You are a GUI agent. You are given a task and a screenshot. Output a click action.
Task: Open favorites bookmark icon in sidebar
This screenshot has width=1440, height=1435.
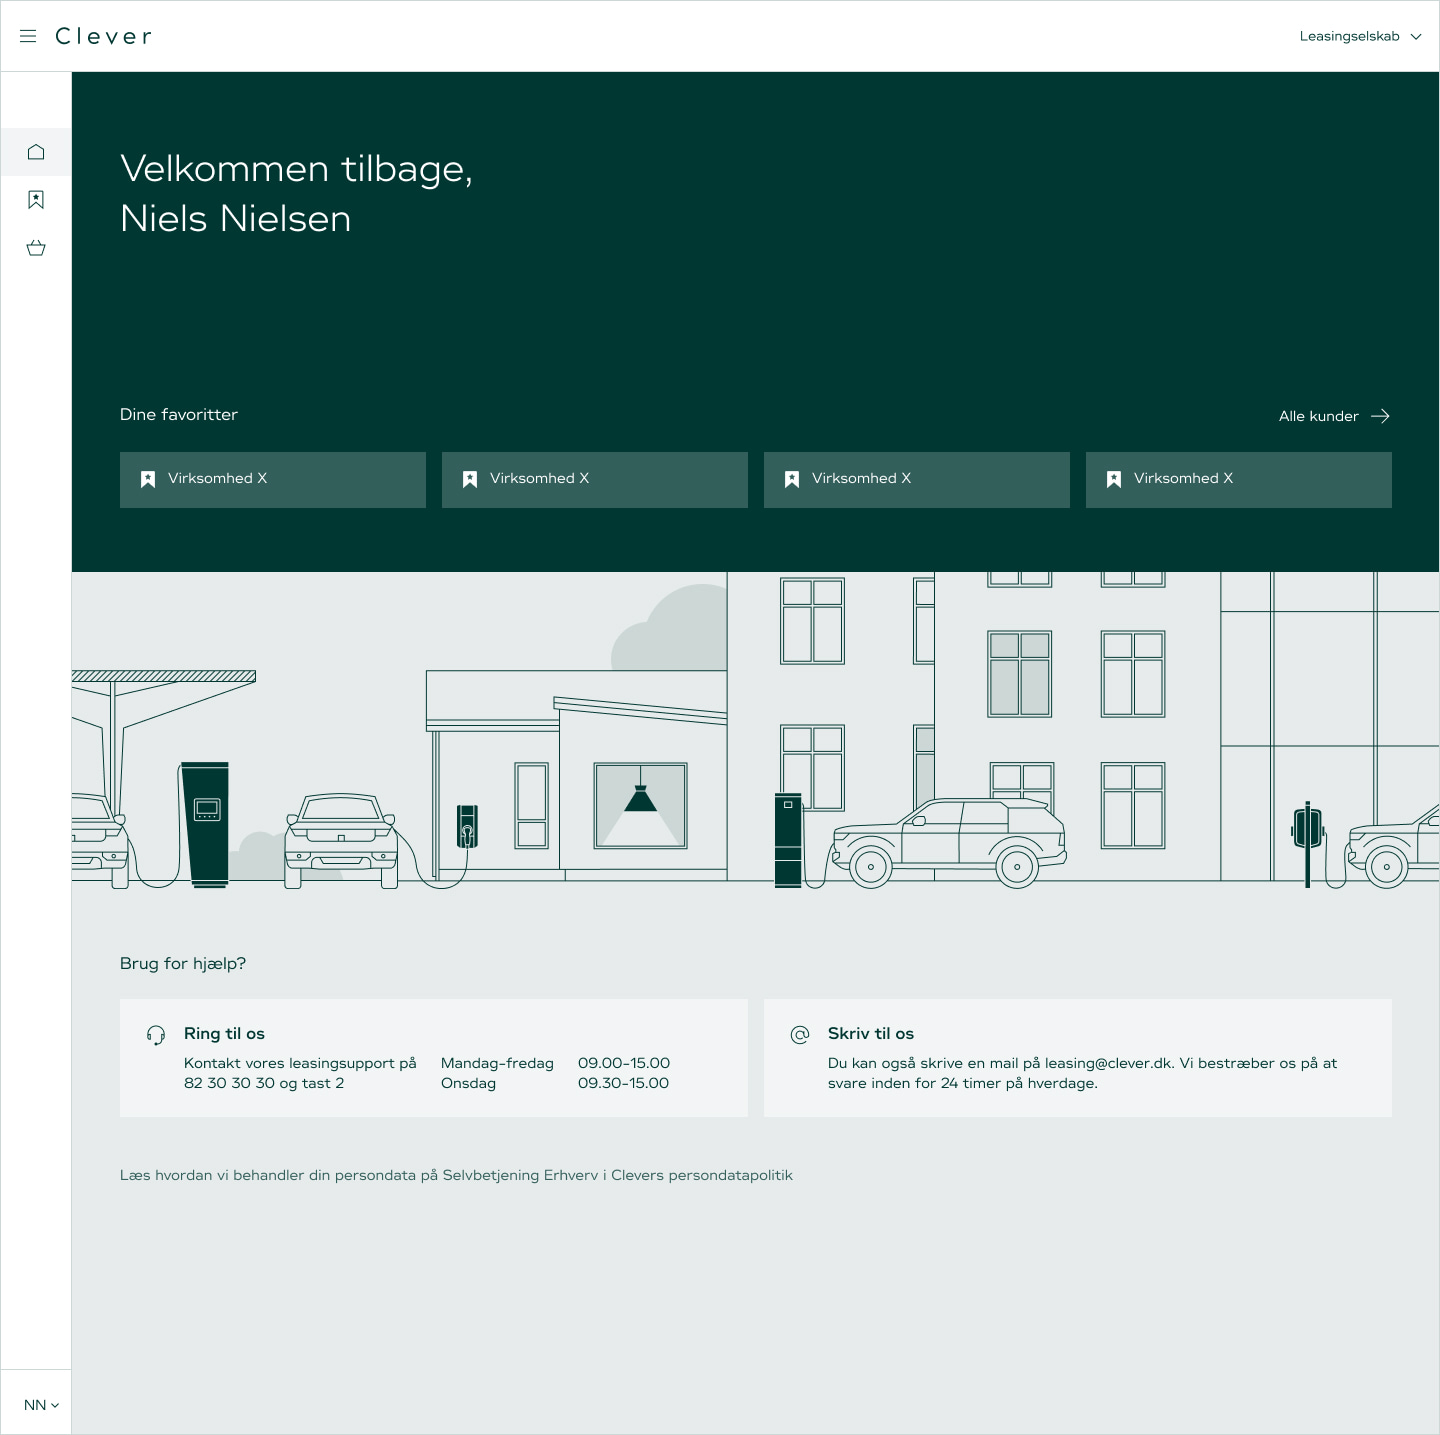click(x=36, y=200)
